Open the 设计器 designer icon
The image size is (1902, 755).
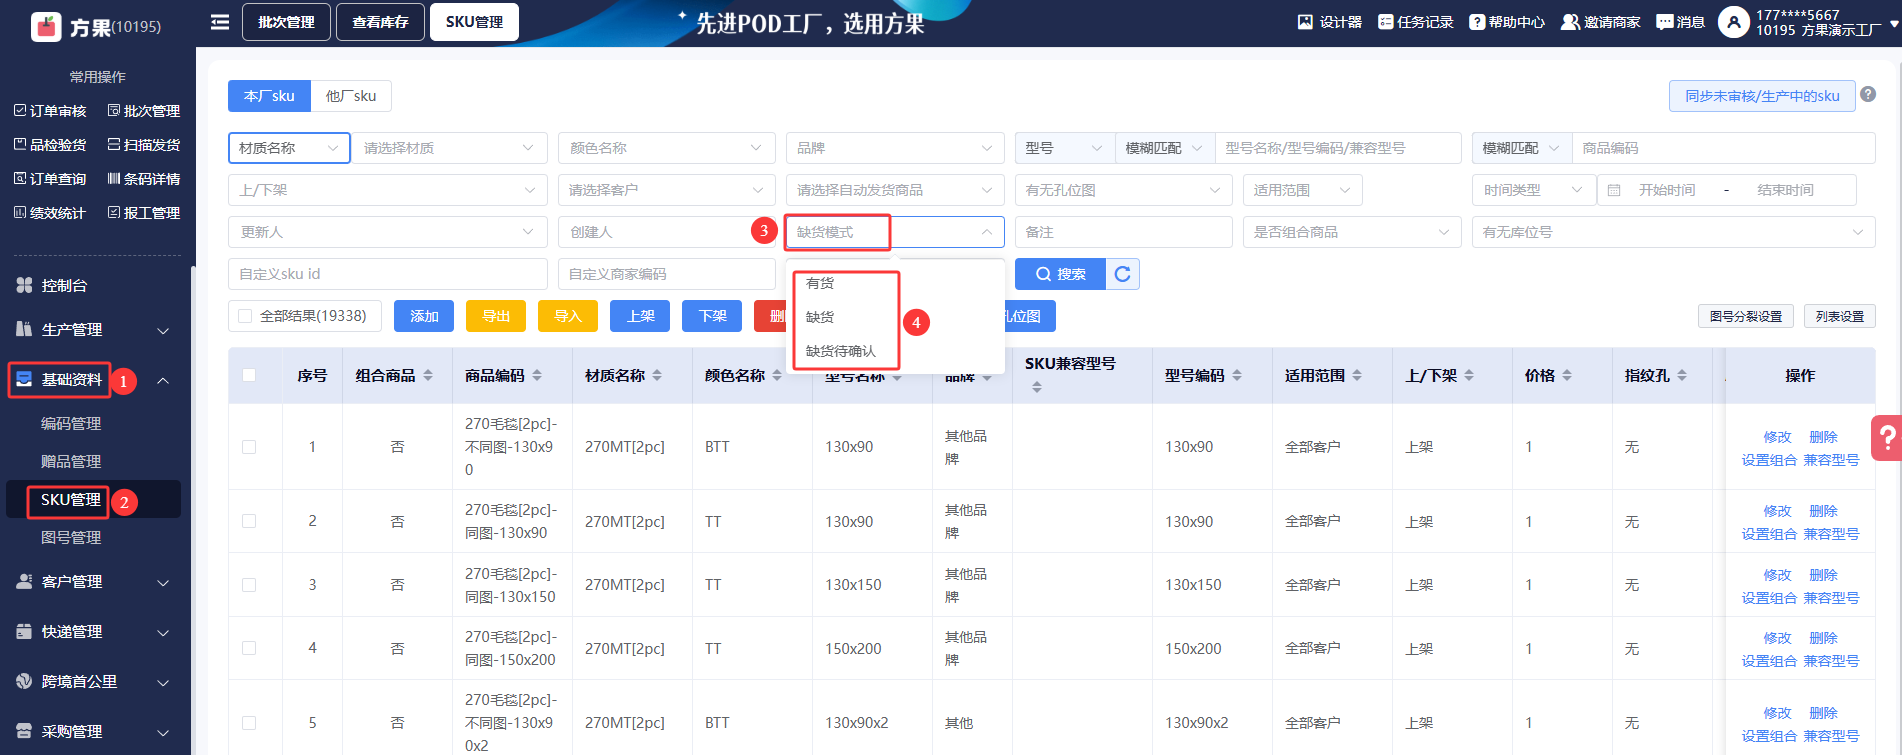[1305, 22]
